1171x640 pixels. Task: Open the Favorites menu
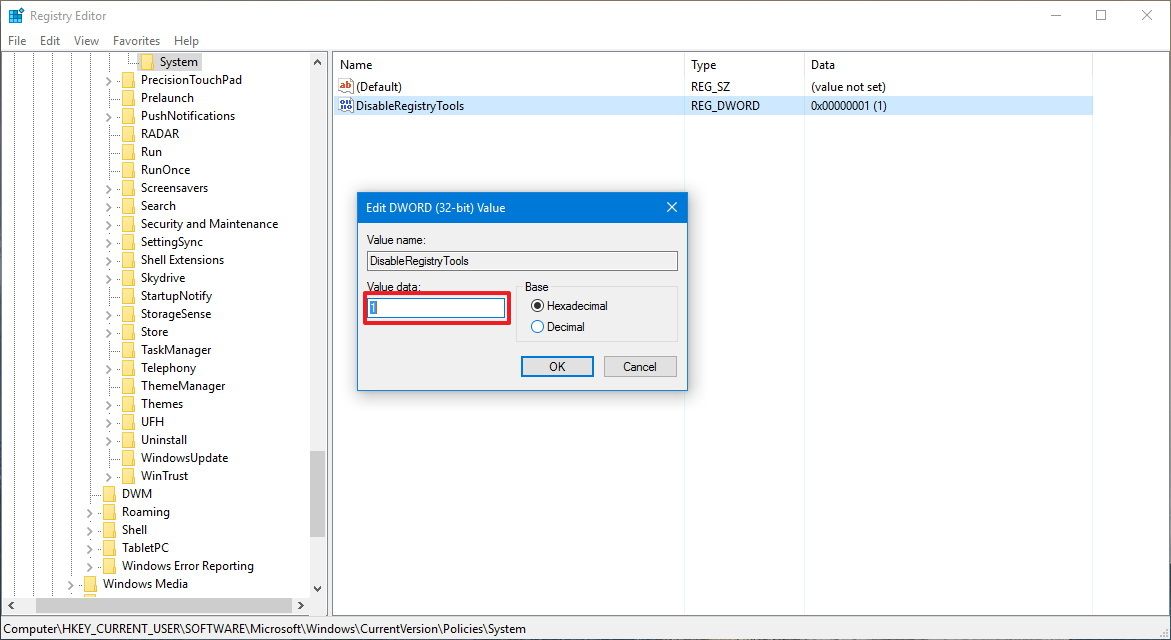pos(136,40)
